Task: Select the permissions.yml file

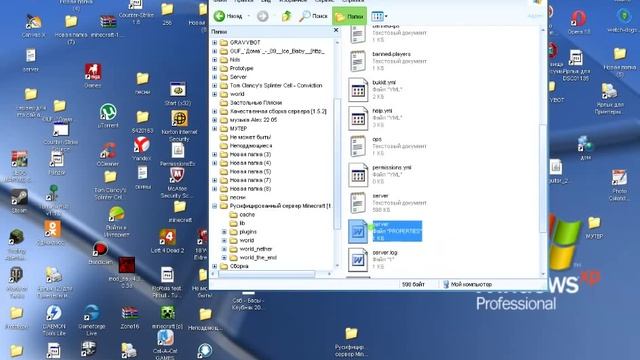Action: [380, 175]
